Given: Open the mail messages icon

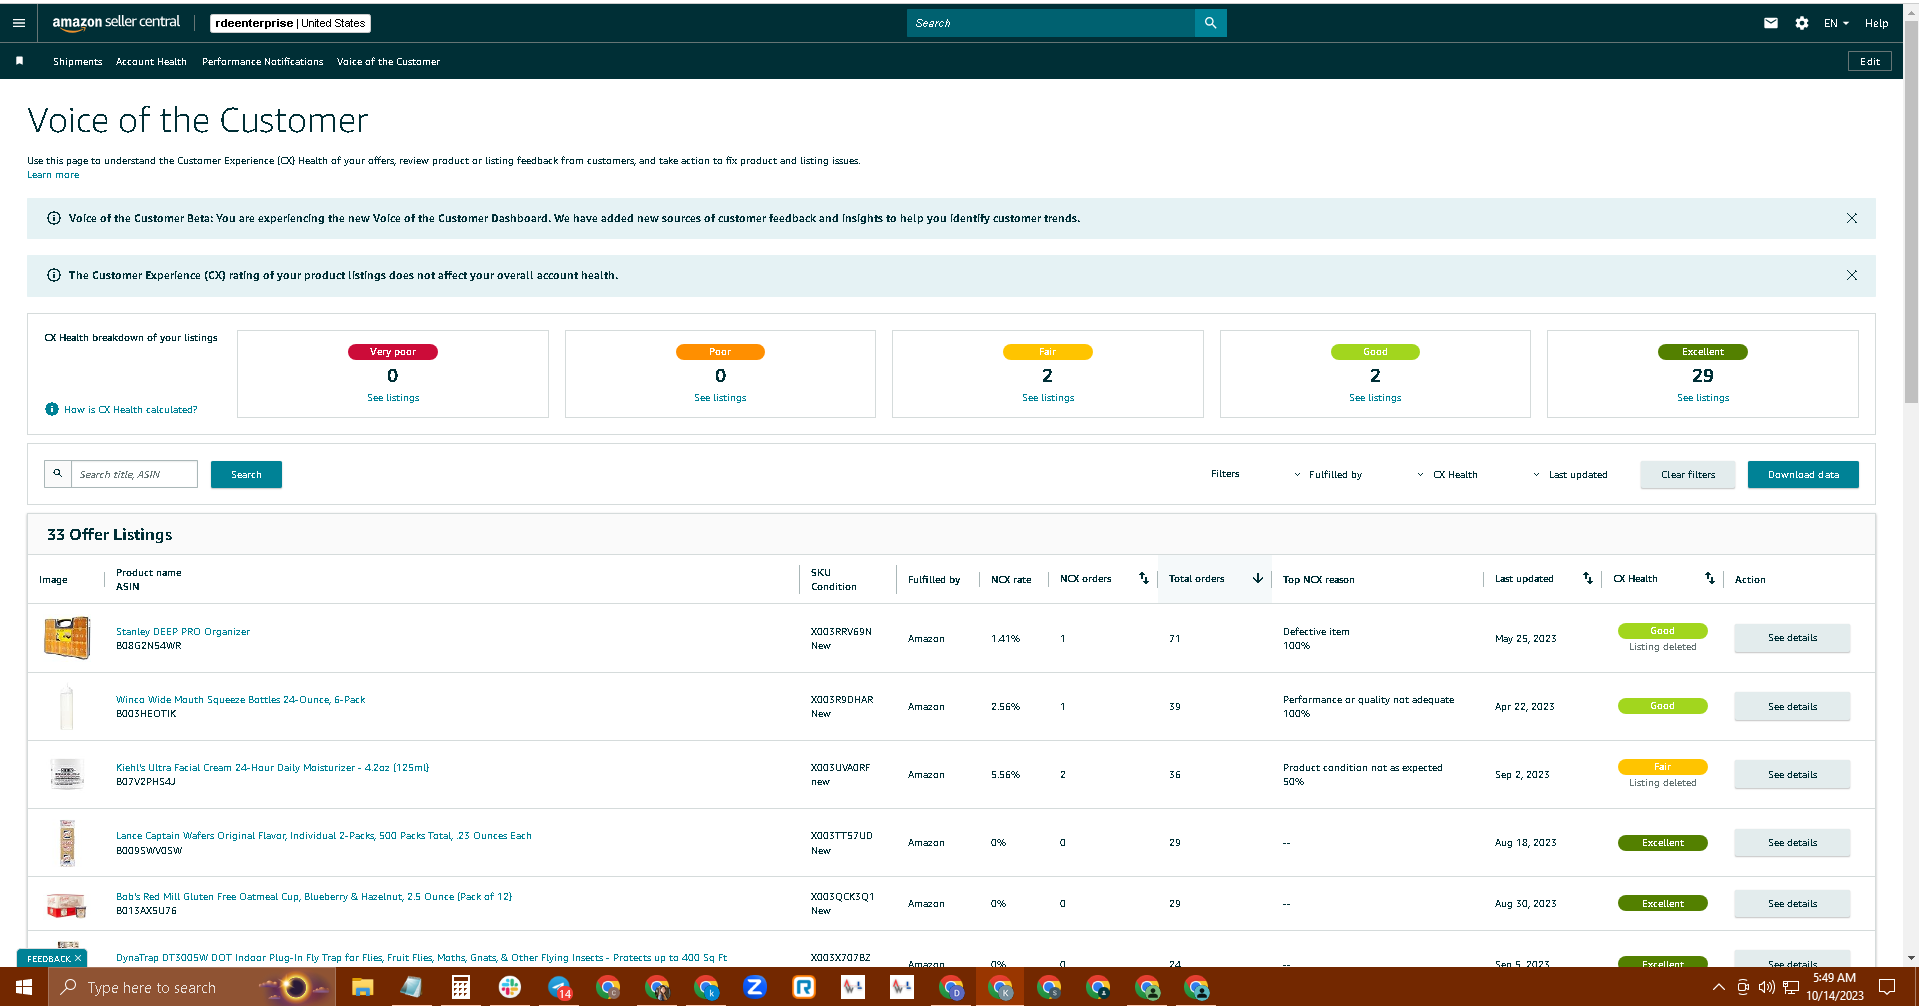Looking at the screenshot, I should click(x=1770, y=23).
